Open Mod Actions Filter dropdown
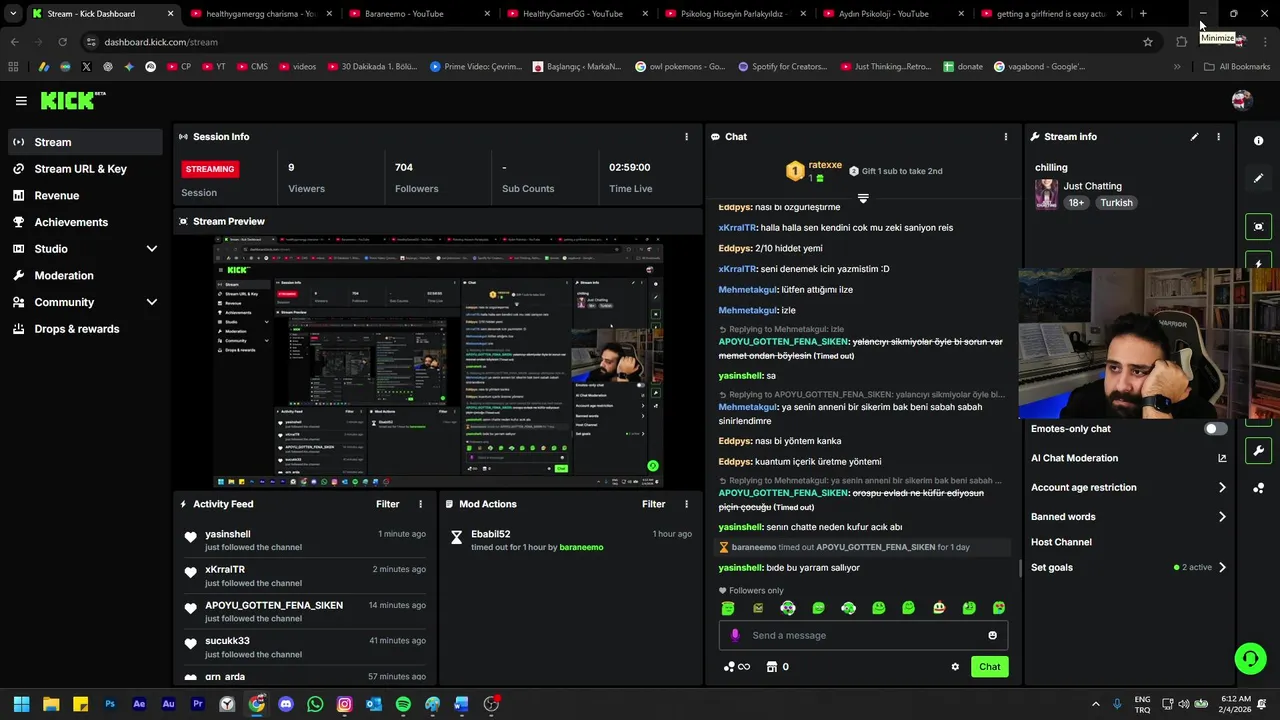Screen dimensions: 1280x720 coord(654,504)
